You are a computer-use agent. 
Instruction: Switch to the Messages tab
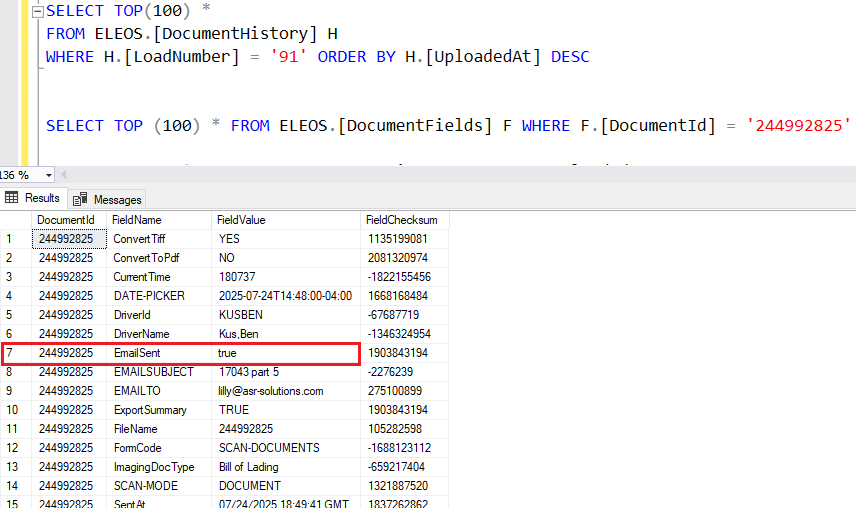point(108,199)
